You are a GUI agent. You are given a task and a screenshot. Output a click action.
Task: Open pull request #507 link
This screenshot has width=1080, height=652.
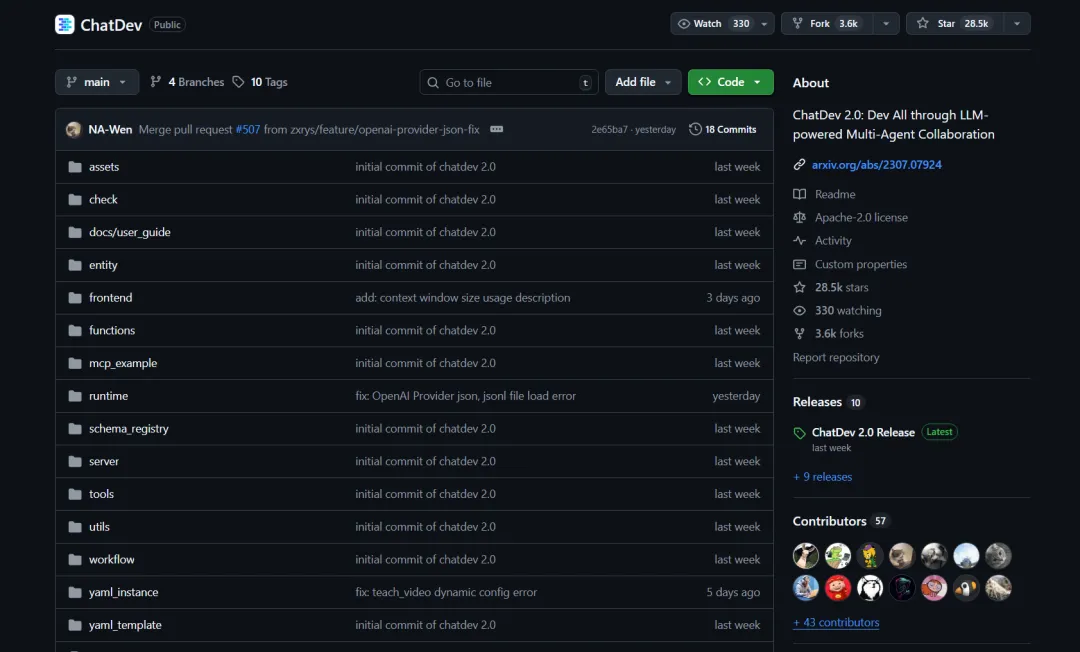point(248,129)
